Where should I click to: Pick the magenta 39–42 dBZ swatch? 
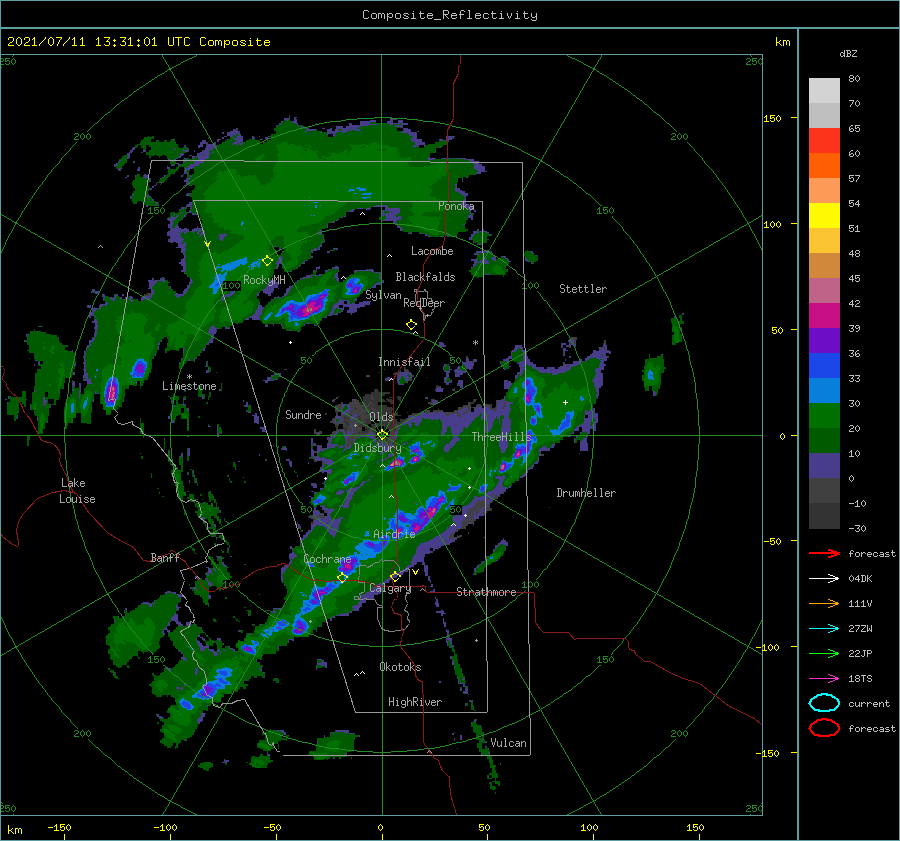tap(824, 316)
